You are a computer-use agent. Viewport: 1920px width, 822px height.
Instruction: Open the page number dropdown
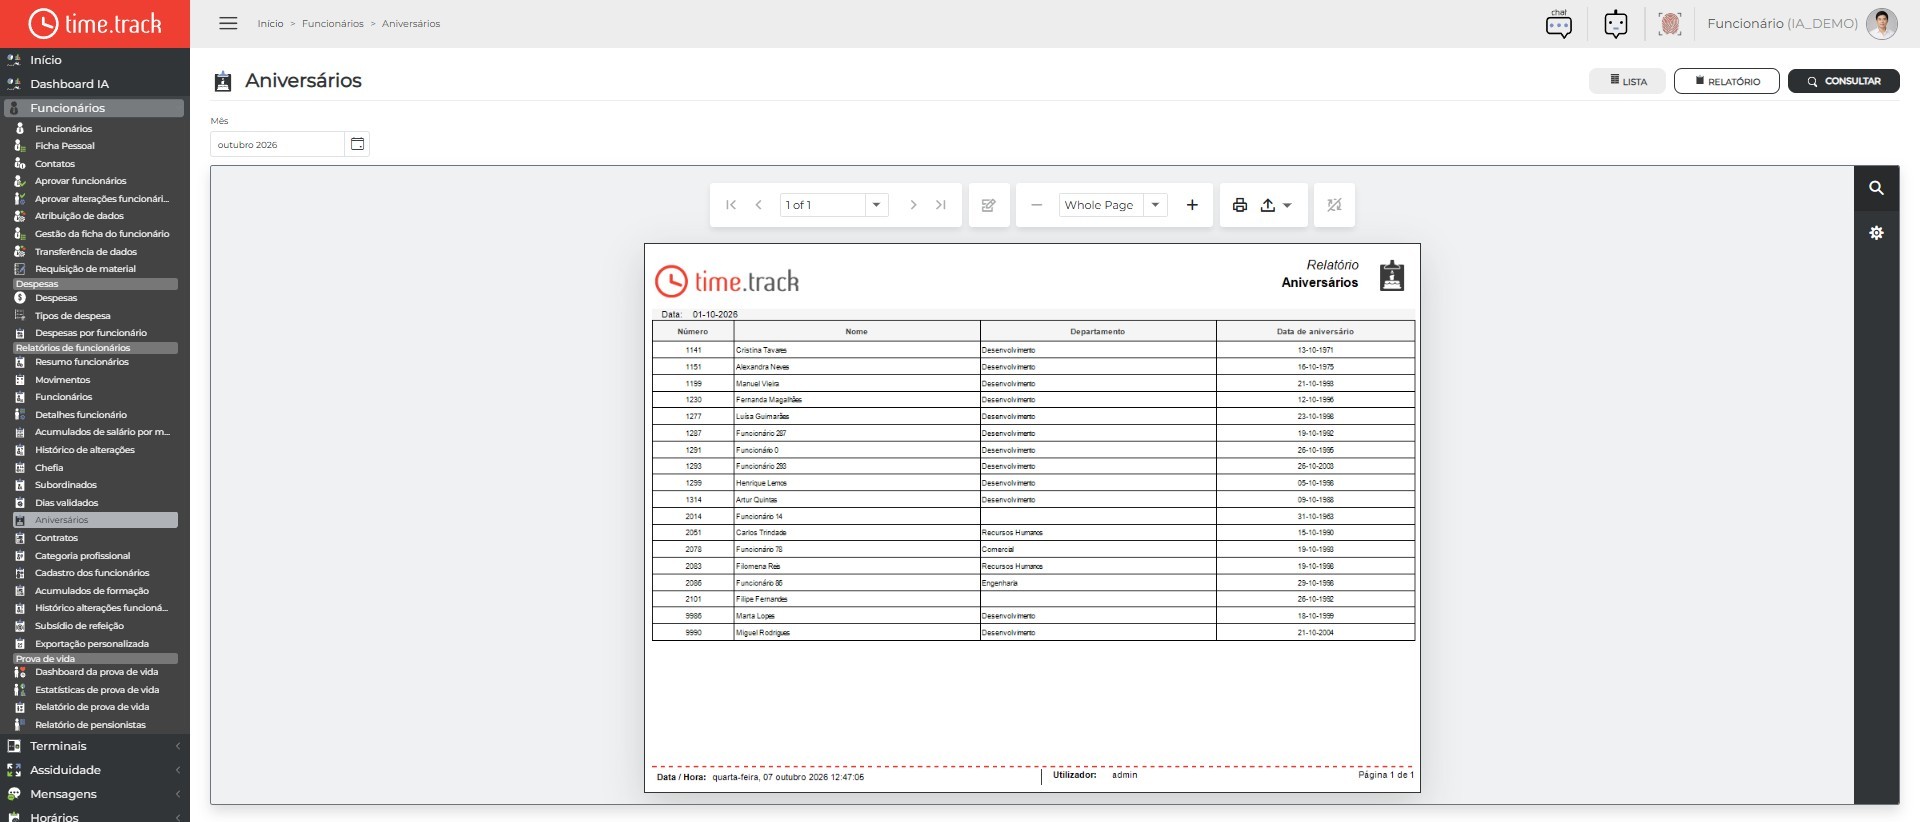click(x=876, y=205)
